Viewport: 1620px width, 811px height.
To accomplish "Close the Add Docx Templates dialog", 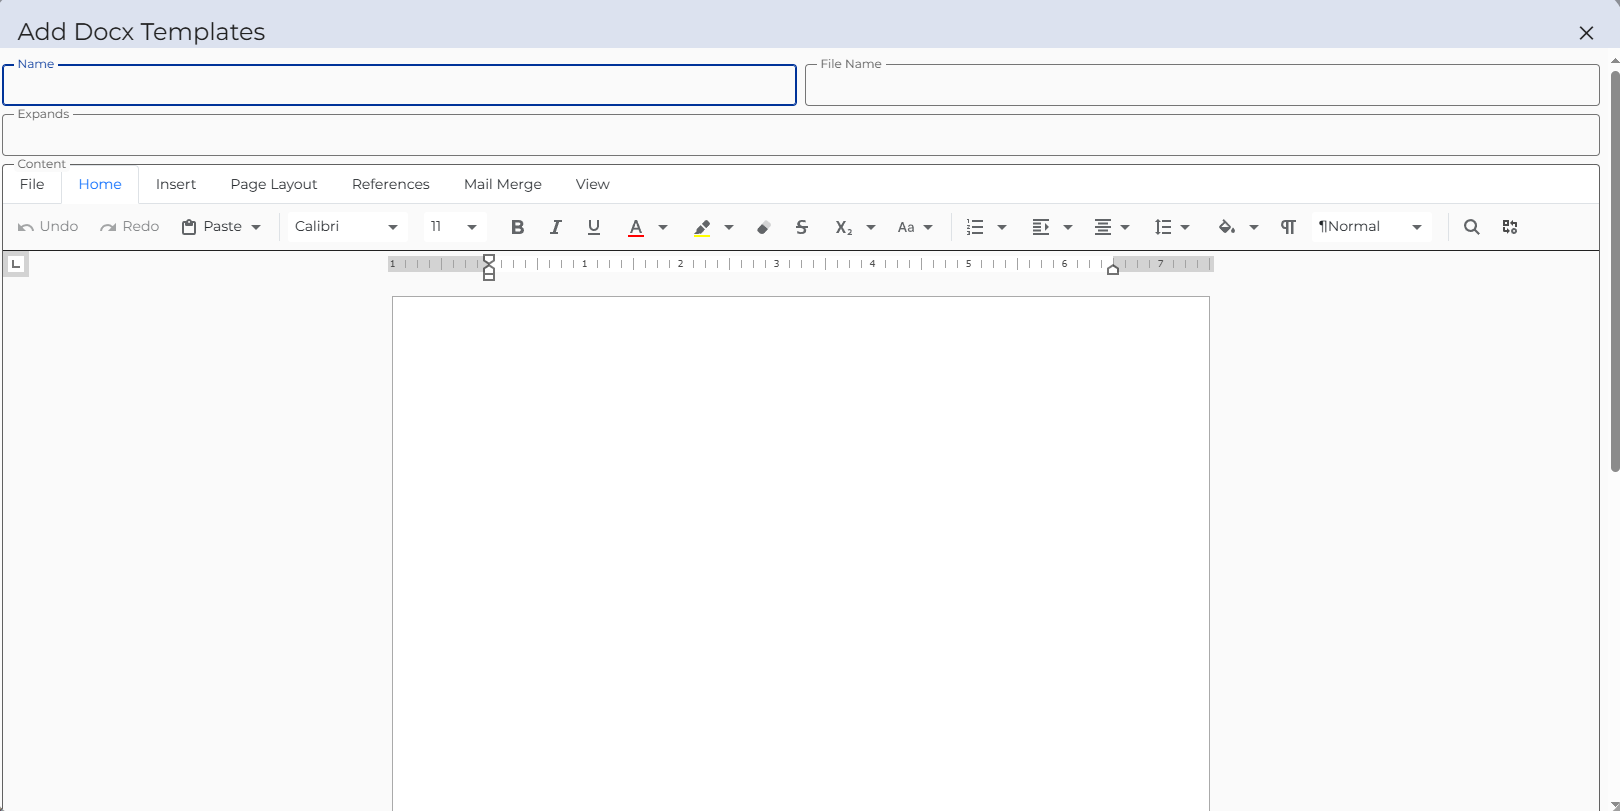I will (x=1586, y=33).
